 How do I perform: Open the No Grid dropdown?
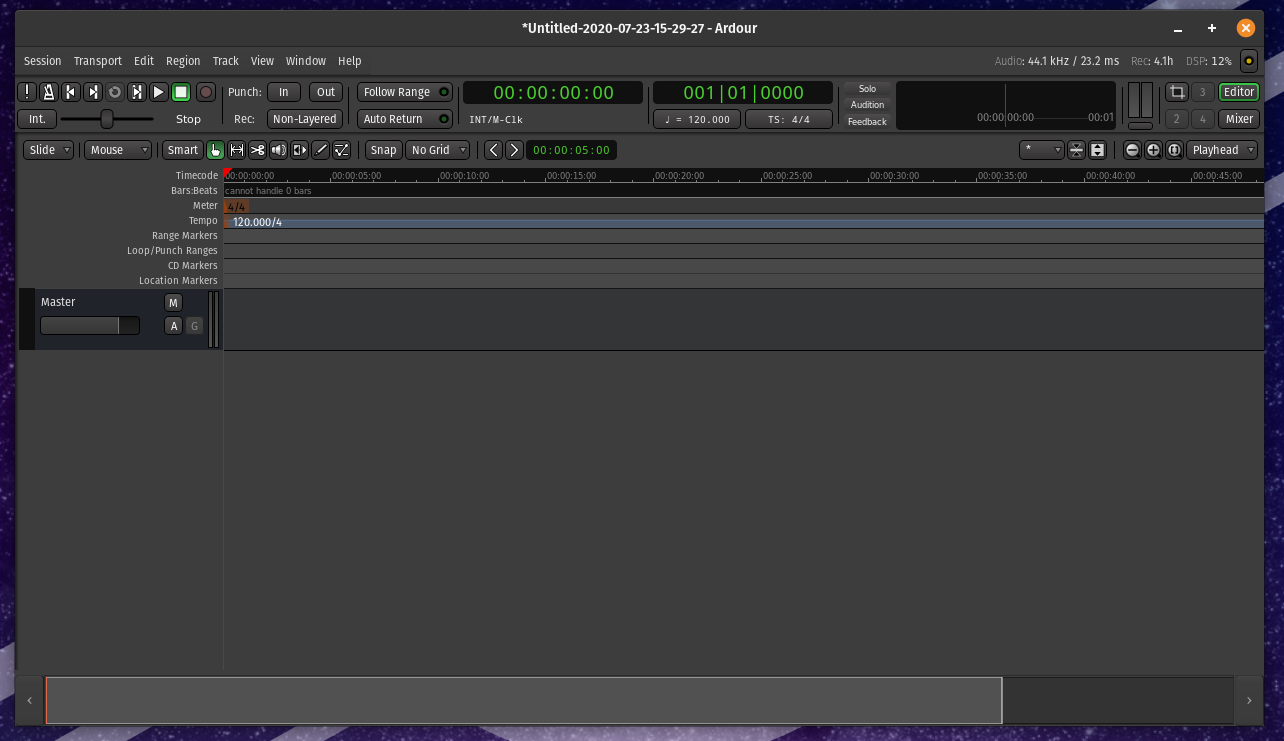(438, 150)
